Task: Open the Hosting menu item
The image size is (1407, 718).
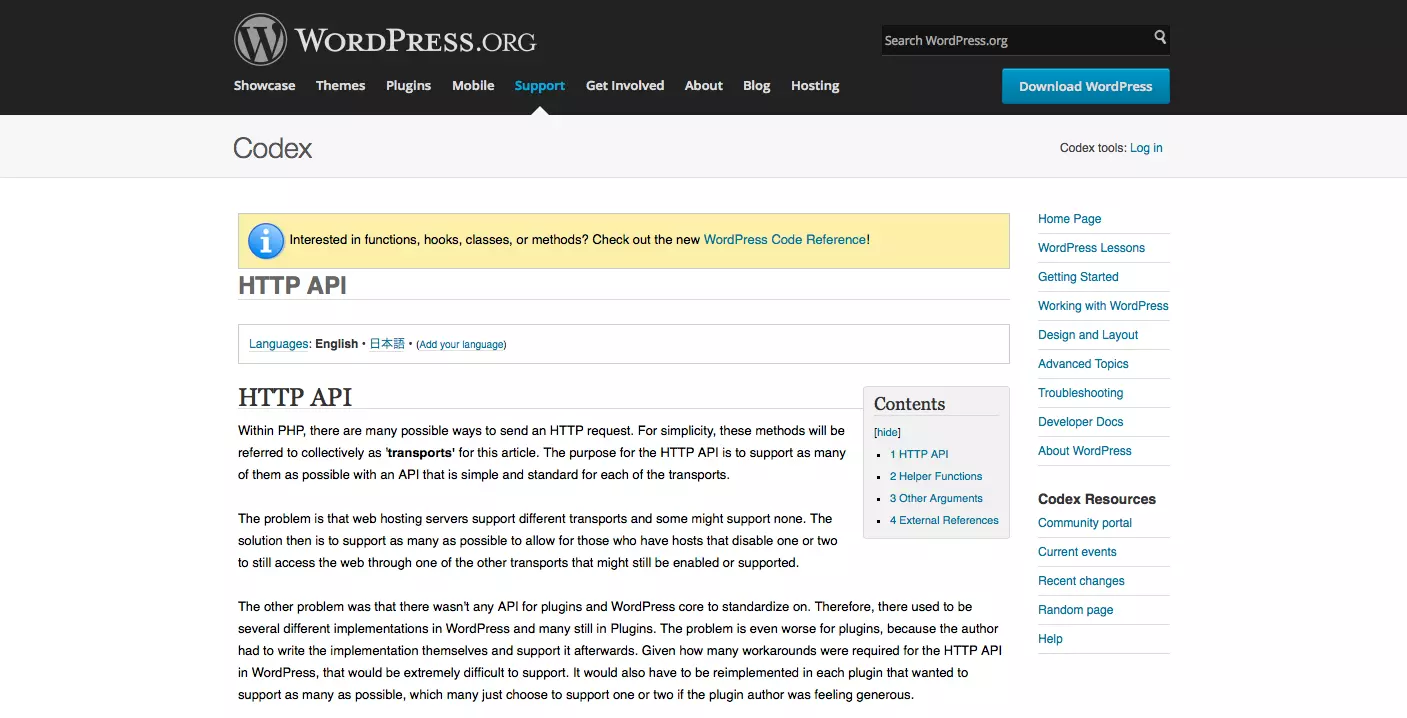Action: [815, 86]
